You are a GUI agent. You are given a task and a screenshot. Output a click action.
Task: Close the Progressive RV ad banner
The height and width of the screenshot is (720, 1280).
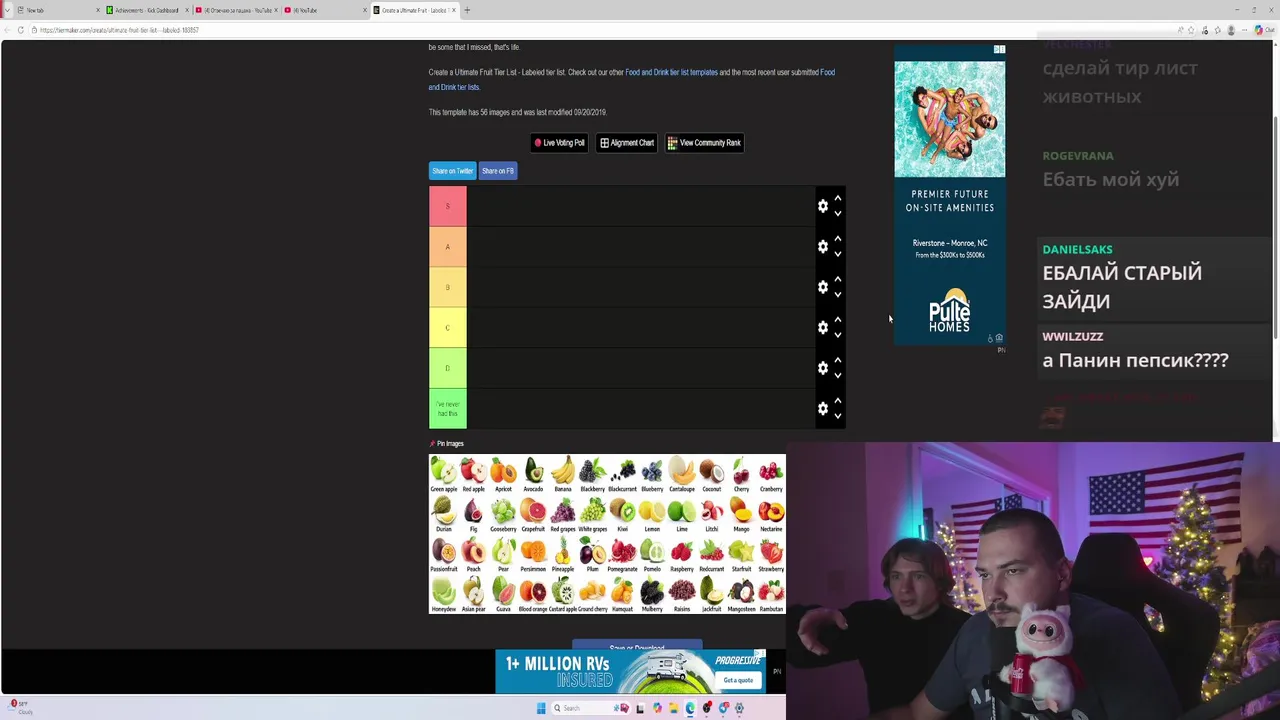click(761, 654)
